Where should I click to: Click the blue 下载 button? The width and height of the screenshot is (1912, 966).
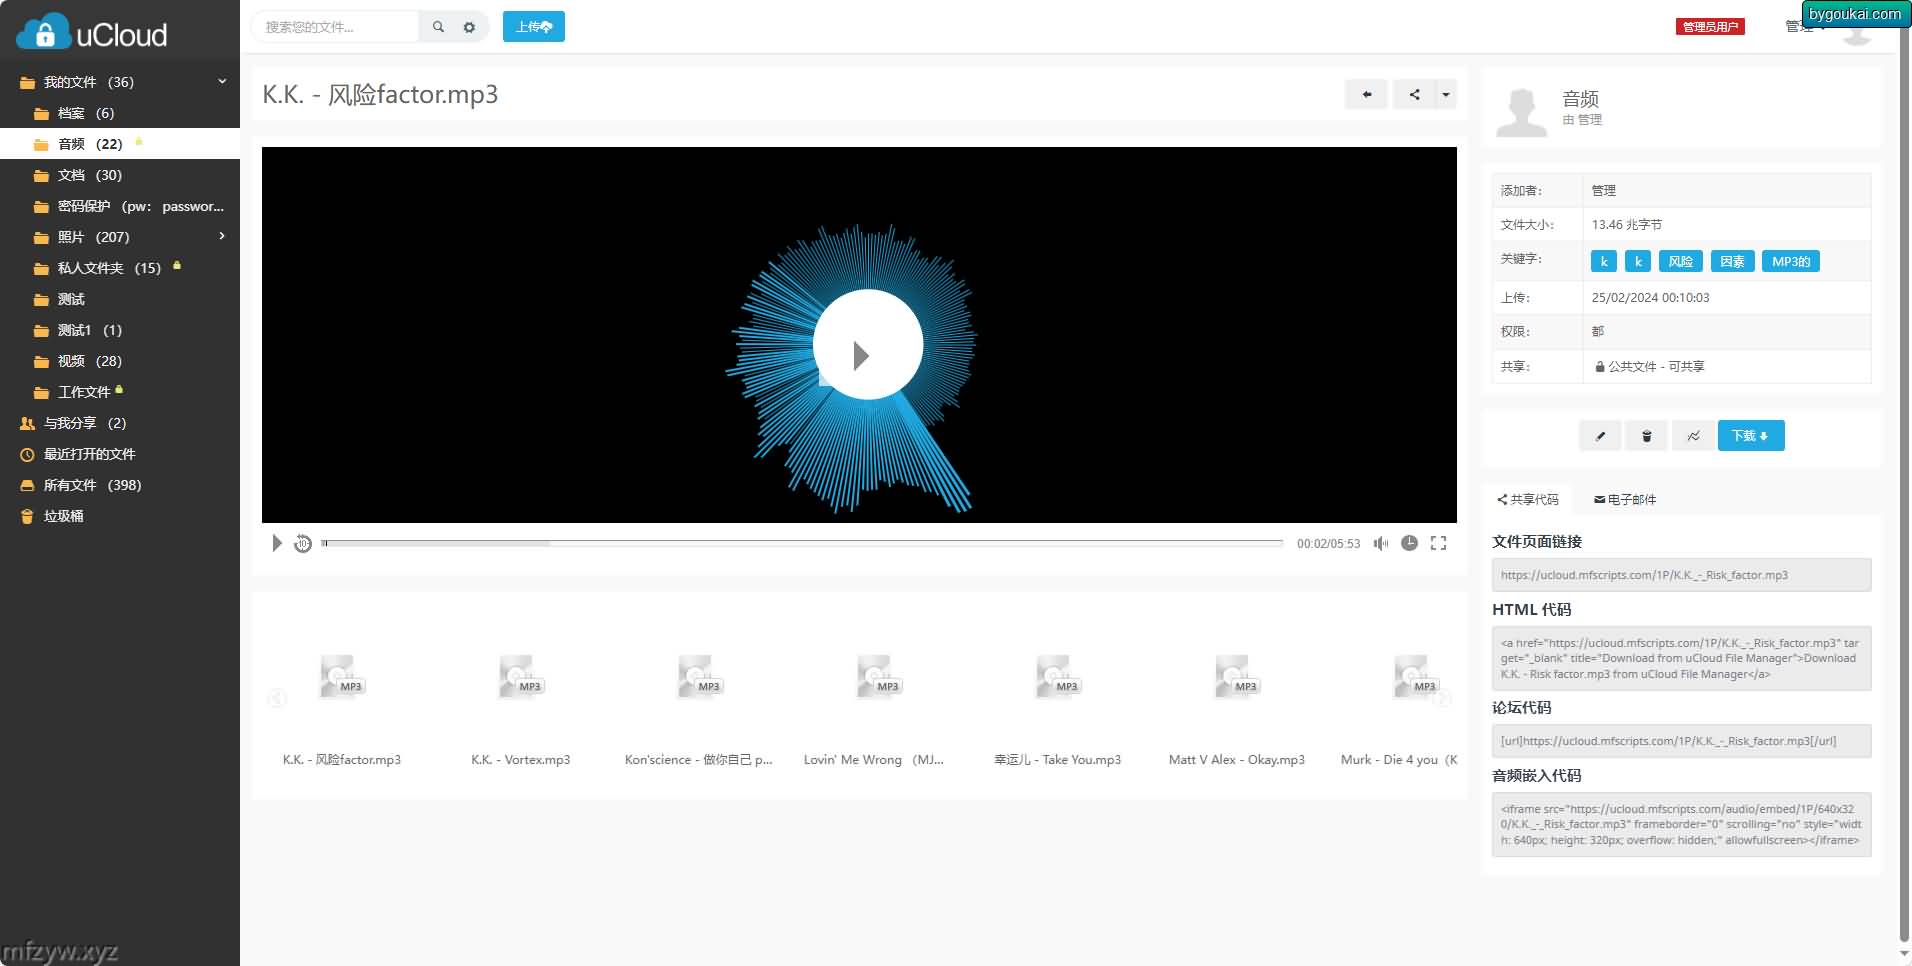tap(1750, 436)
